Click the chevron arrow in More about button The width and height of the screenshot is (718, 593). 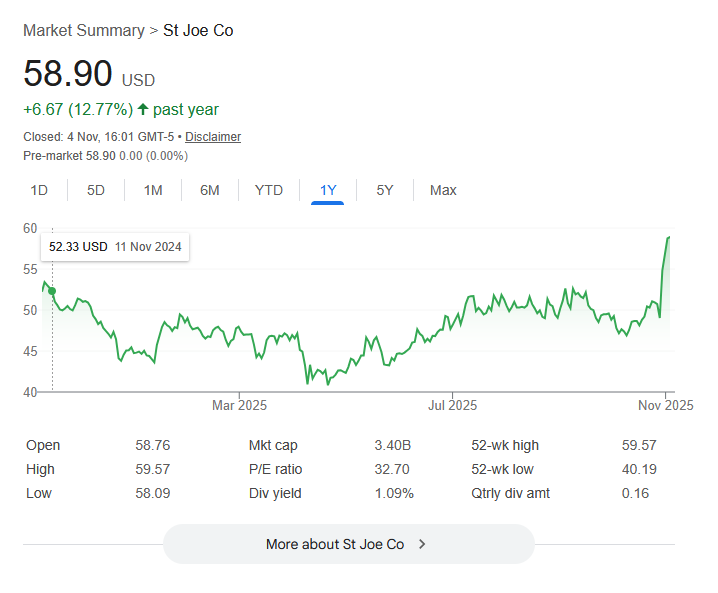coord(422,544)
